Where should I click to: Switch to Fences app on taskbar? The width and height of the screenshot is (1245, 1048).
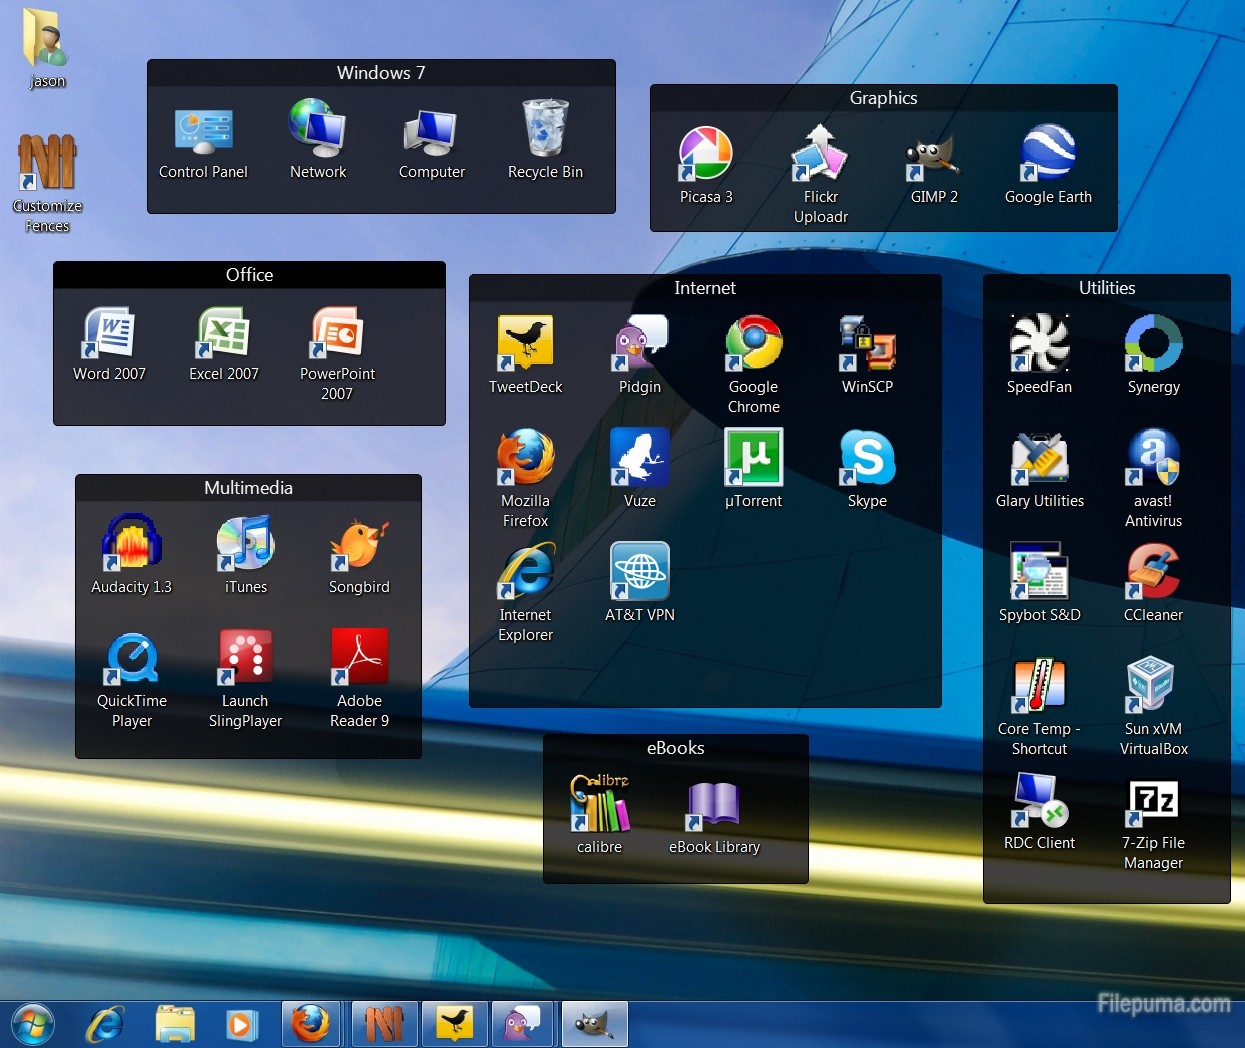[384, 1024]
